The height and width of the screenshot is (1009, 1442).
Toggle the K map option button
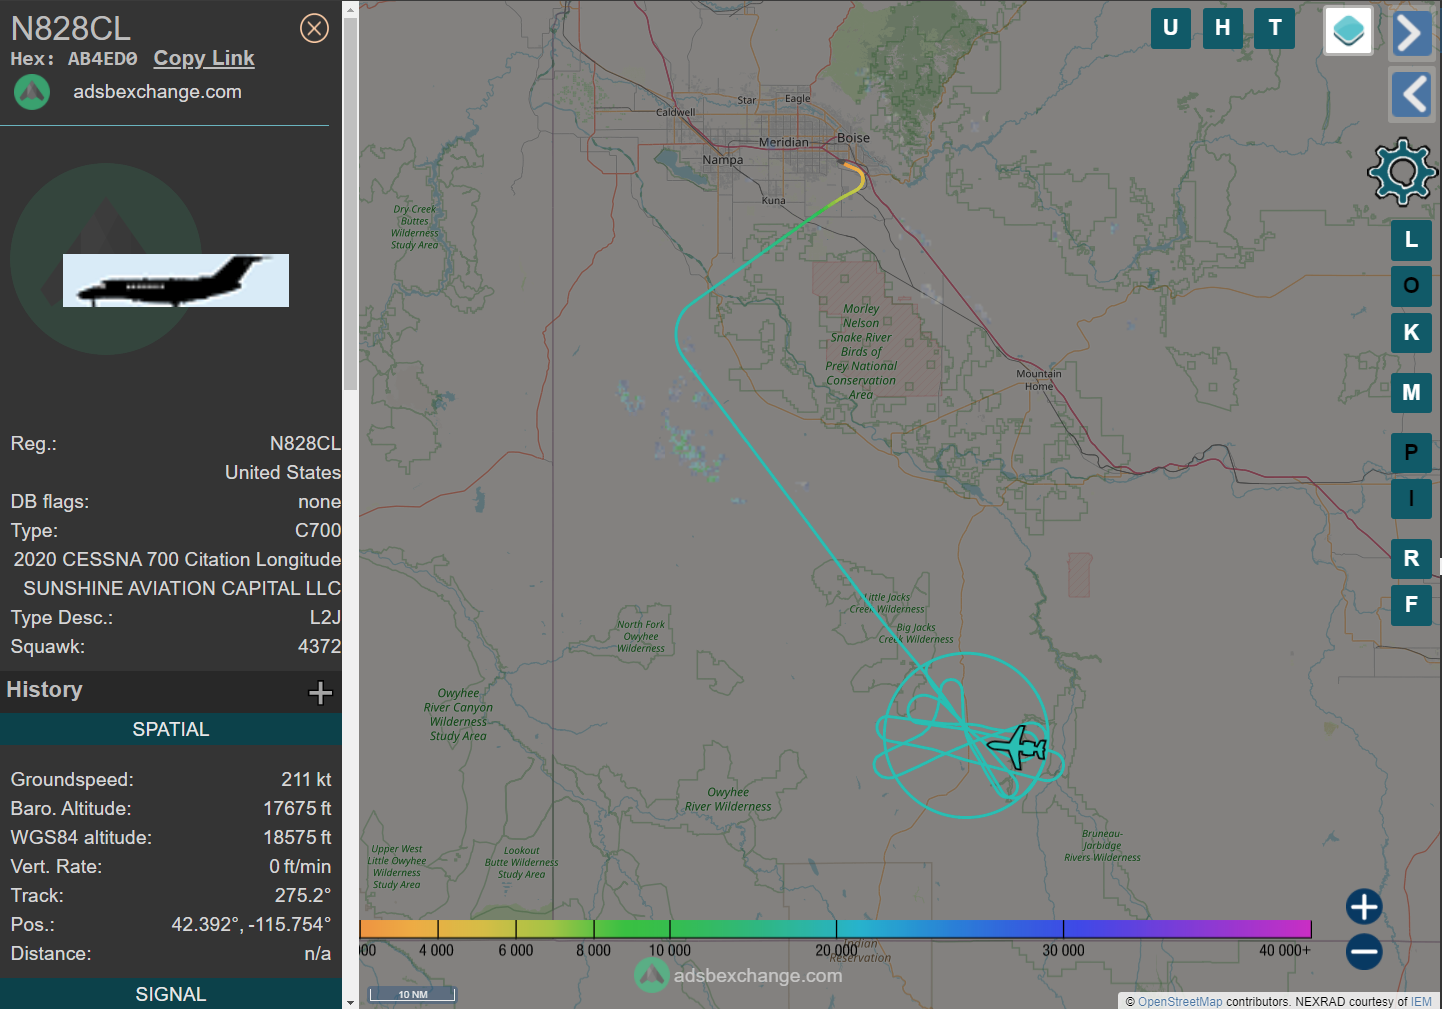[x=1411, y=333]
